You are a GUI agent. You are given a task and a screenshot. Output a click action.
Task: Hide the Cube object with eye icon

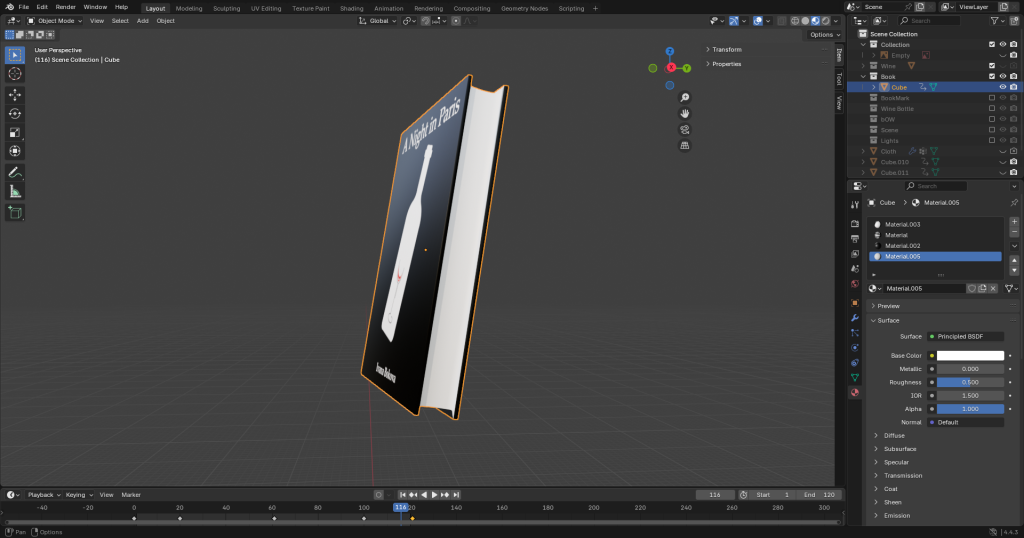coord(1002,87)
